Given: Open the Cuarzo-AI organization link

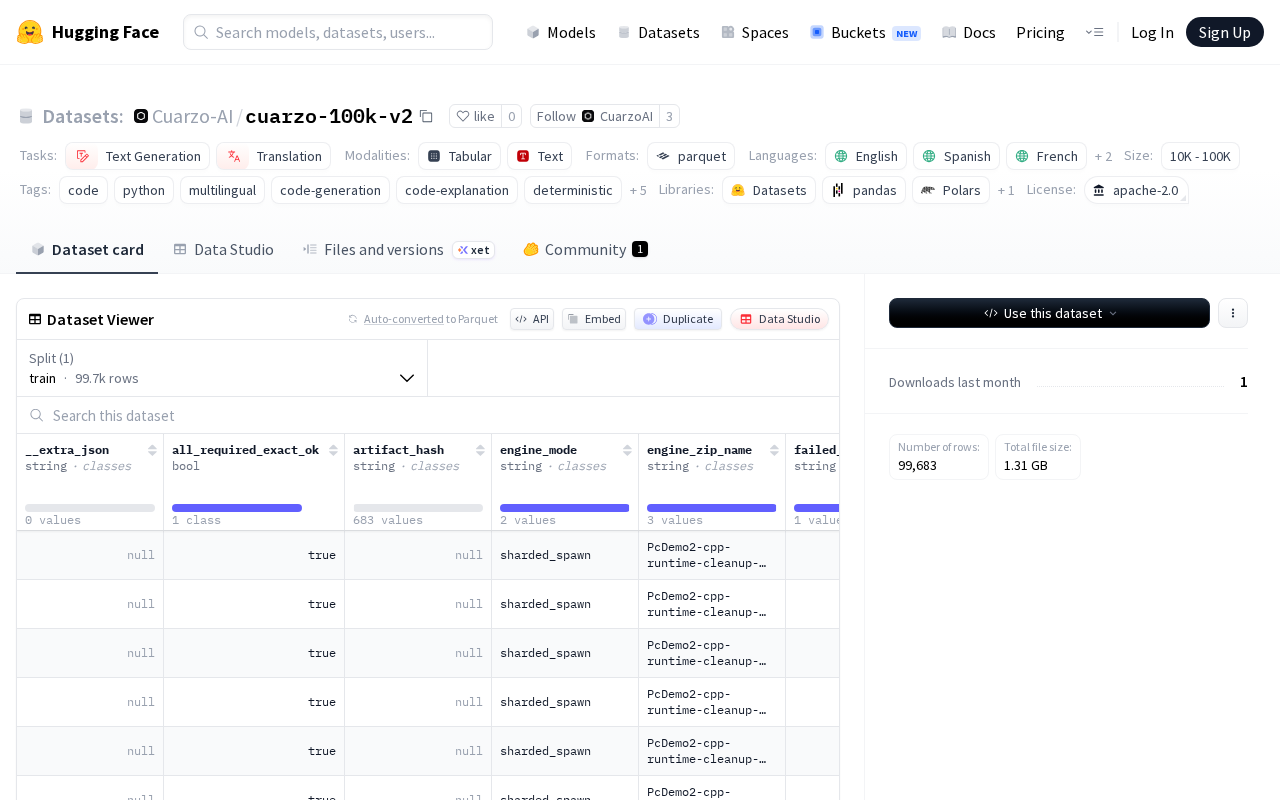Looking at the screenshot, I should tap(192, 116).
